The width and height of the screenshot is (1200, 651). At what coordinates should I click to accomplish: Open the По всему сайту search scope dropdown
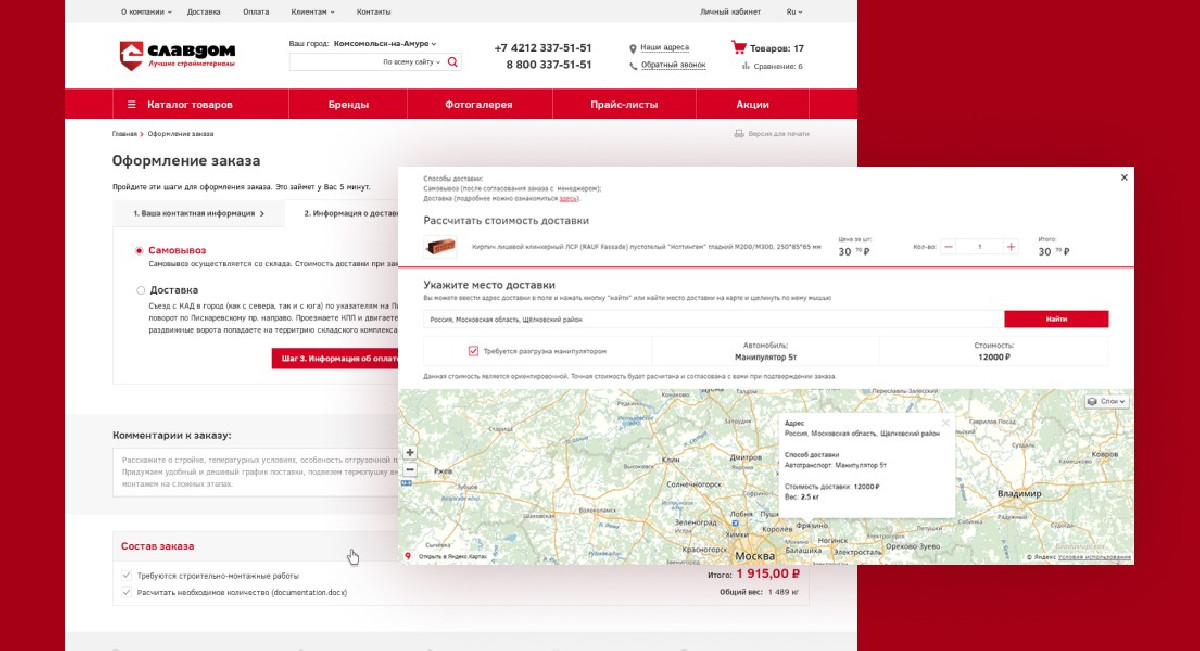point(412,62)
